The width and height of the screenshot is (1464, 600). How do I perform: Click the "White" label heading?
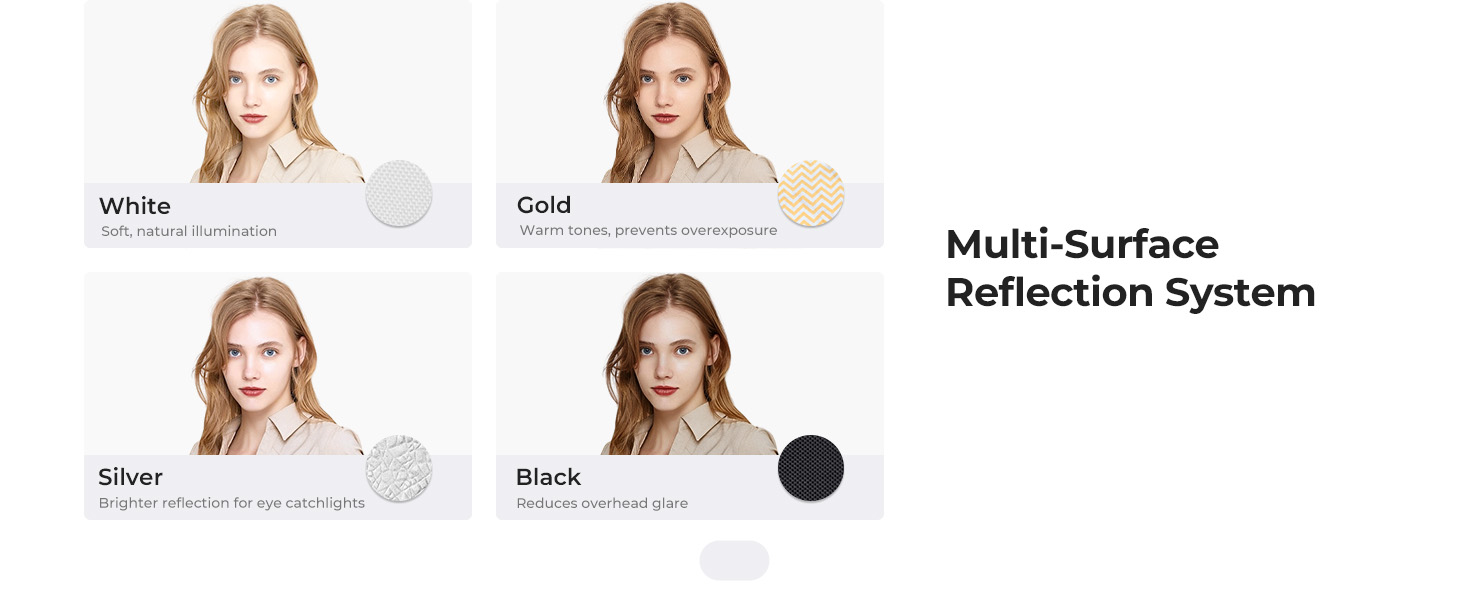click(135, 207)
